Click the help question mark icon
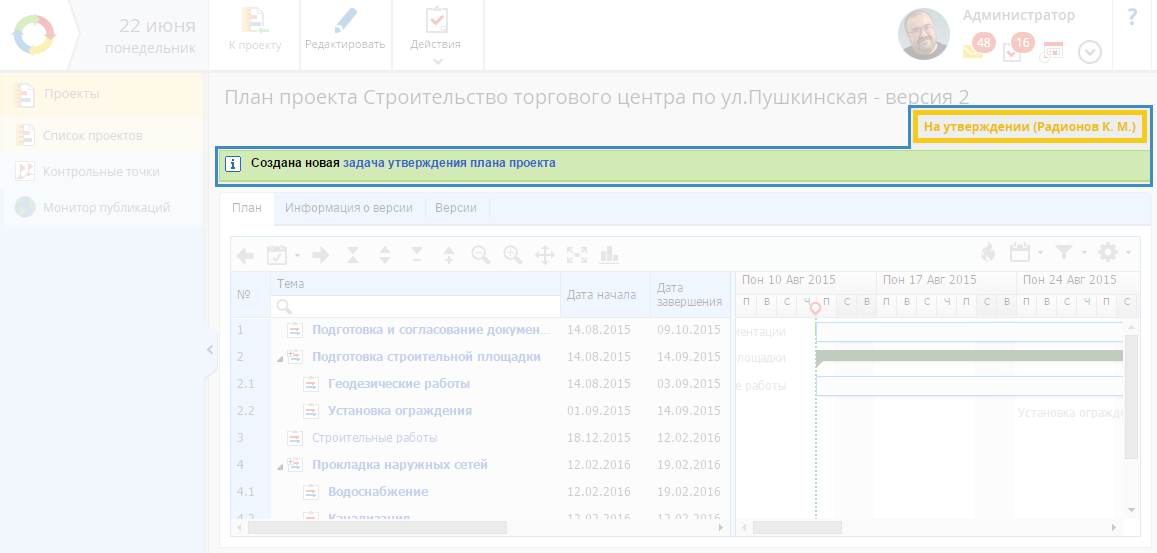This screenshot has width=1157, height=553. pos(1132,17)
